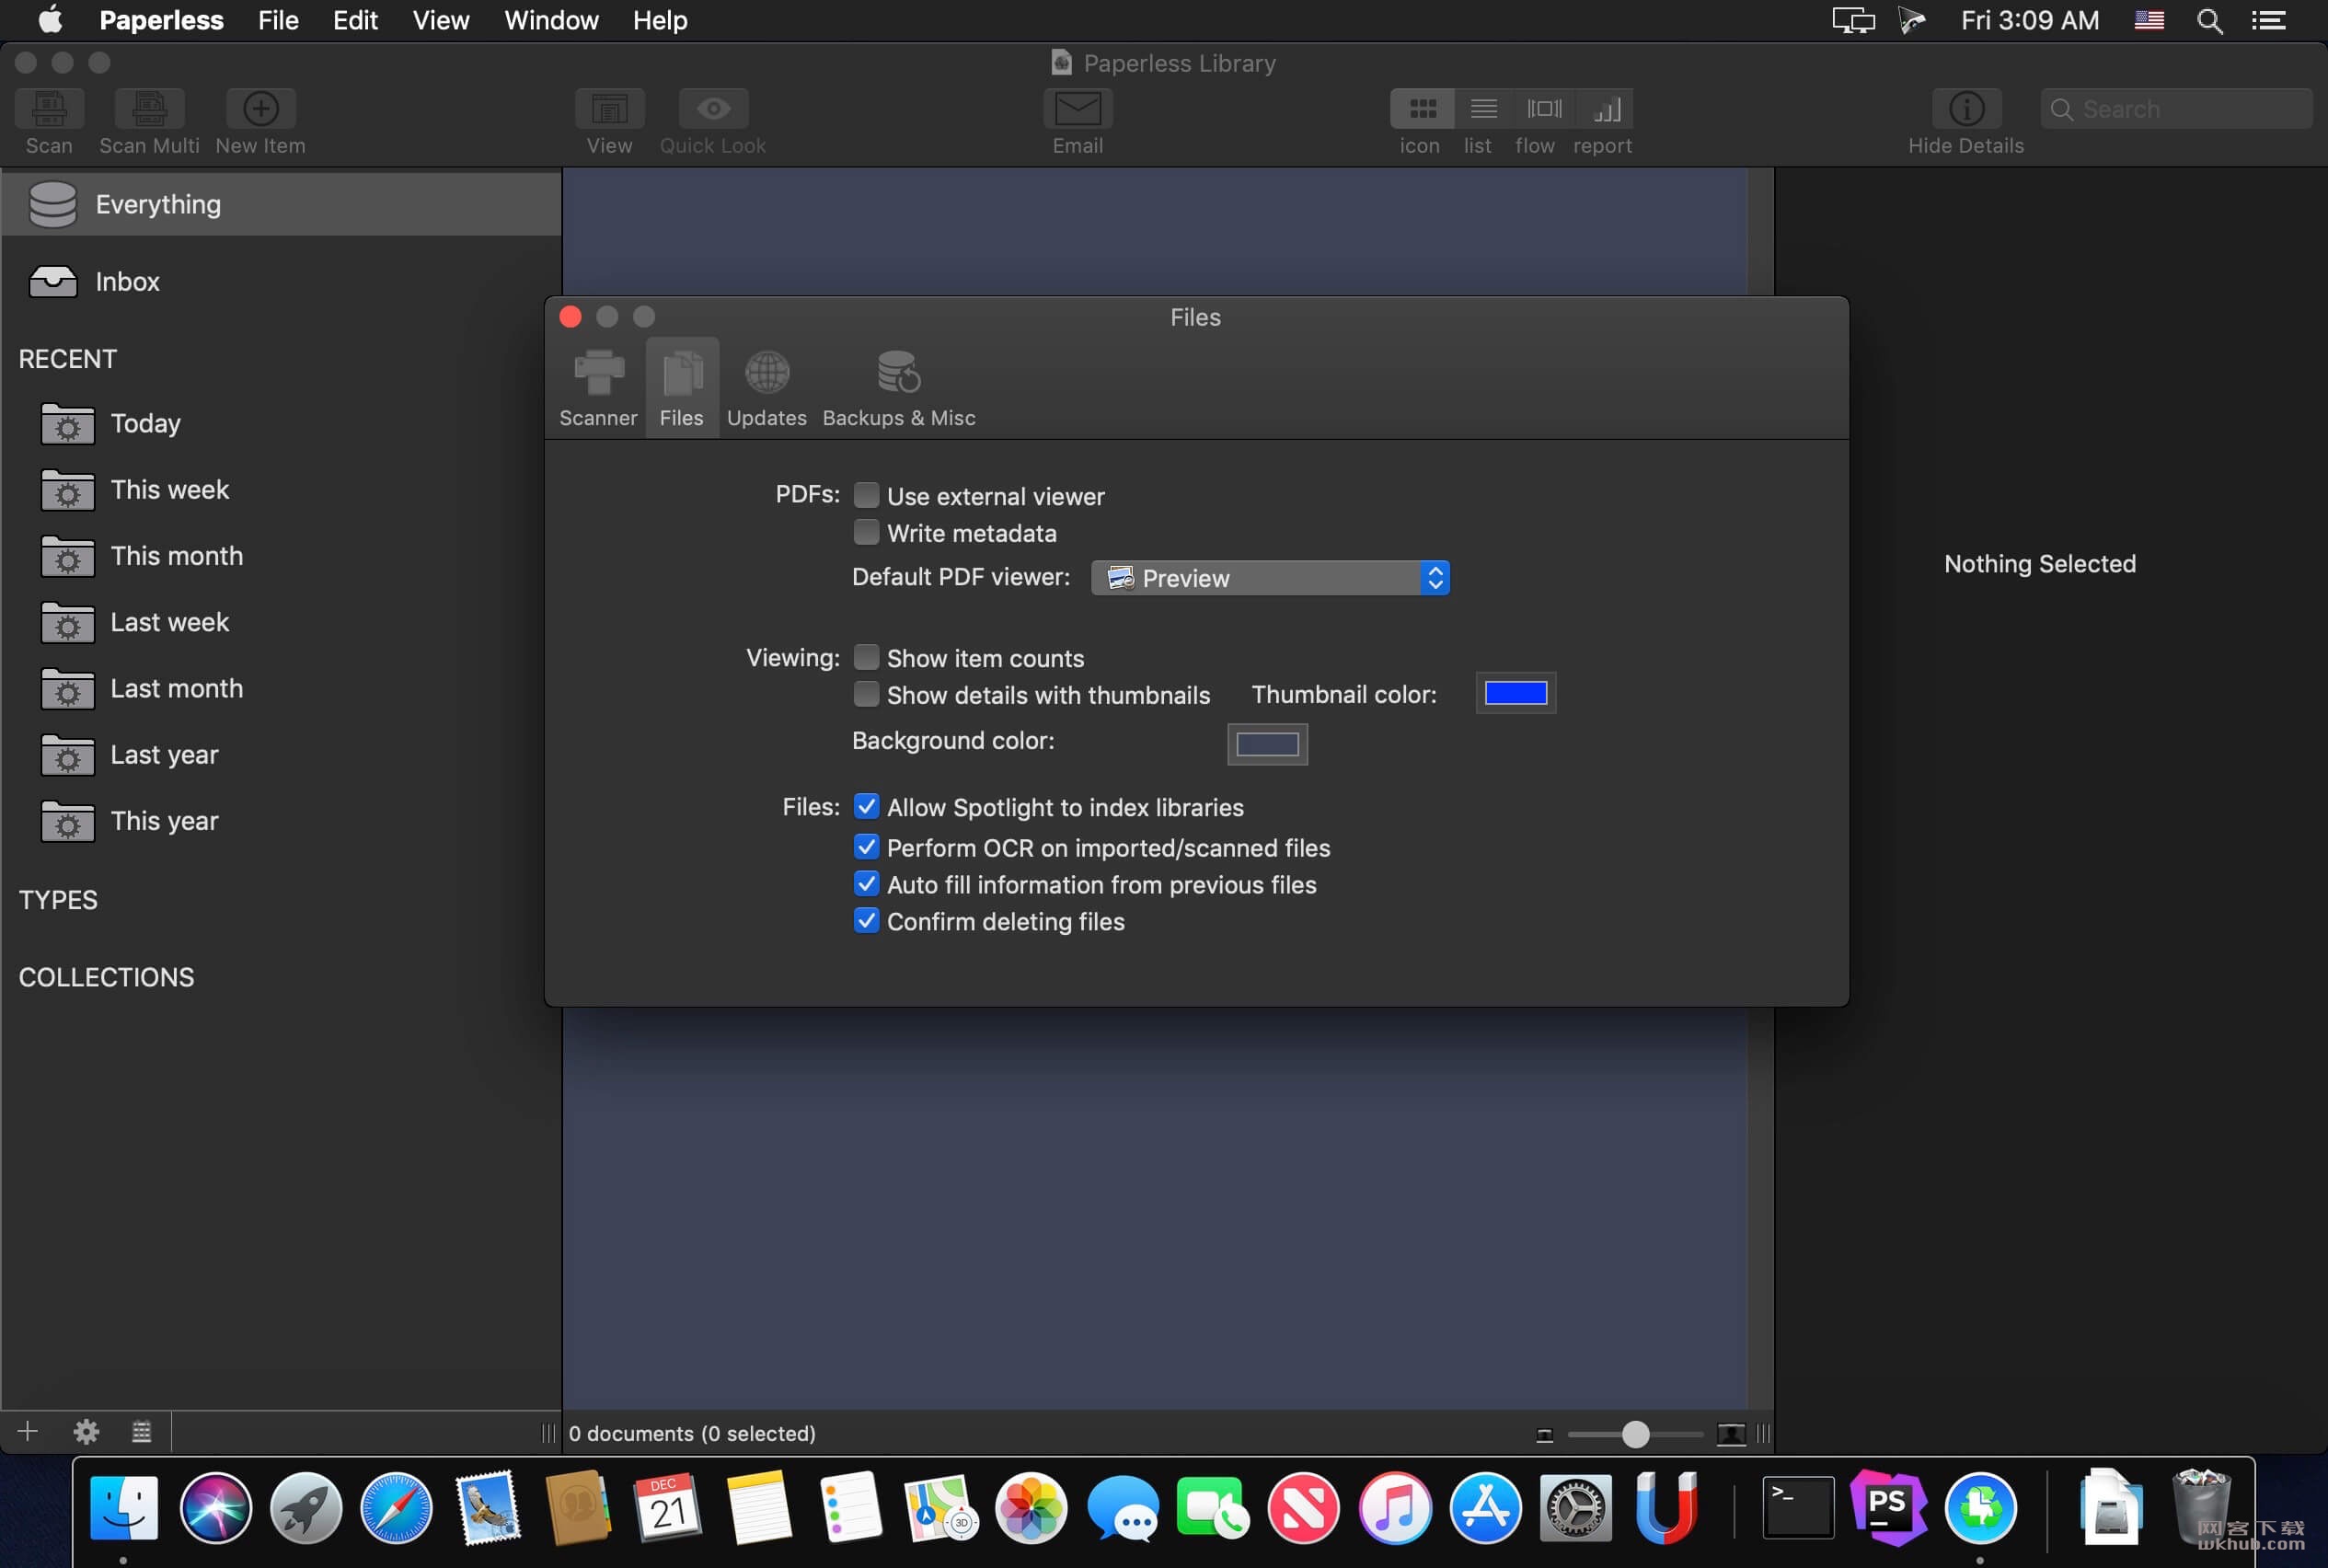Open the gear action menu in sidebar footer
The height and width of the screenshot is (1568, 2328).
[86, 1431]
